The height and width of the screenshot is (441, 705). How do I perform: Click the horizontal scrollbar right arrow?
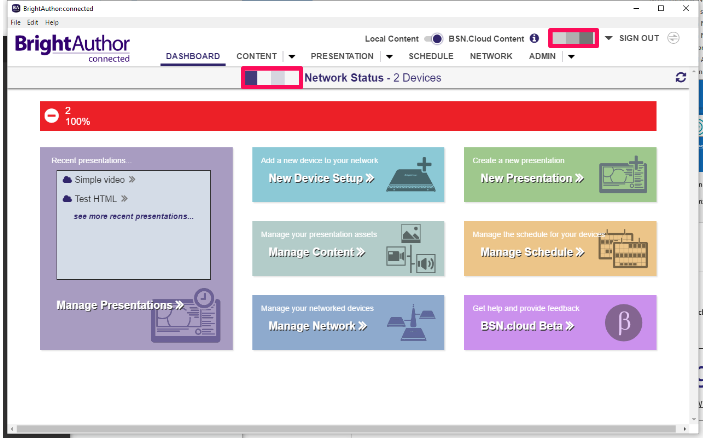click(685, 429)
